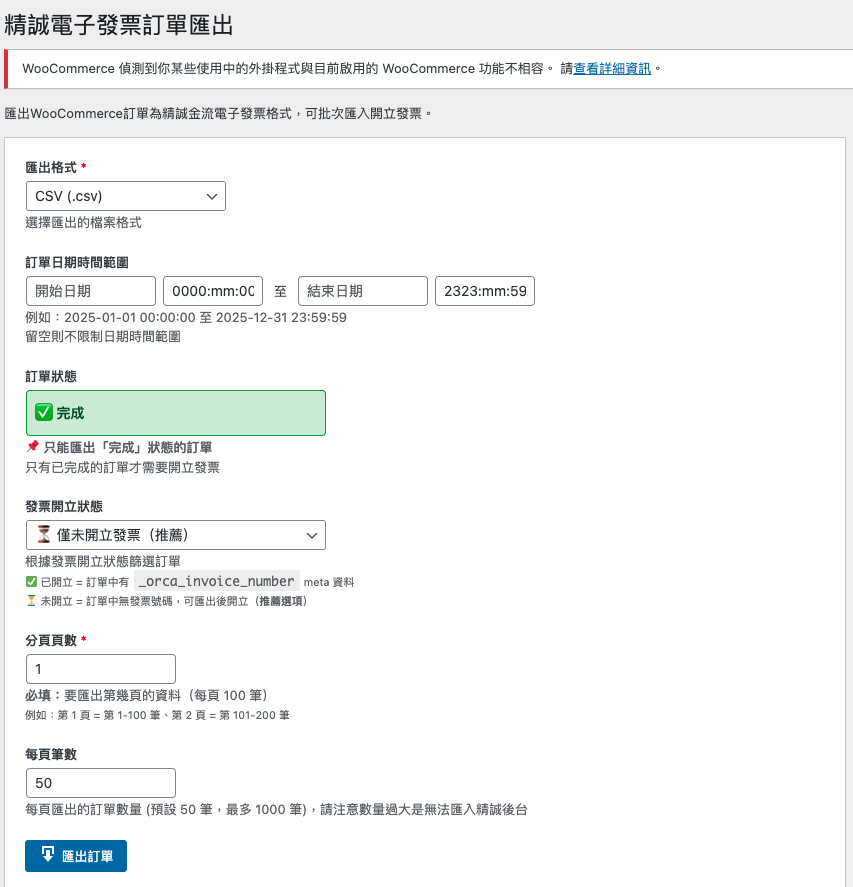The width and height of the screenshot is (853, 887).
Task: Click the download arrow icon on 匯出訂單 button
Action: [x=47, y=855]
